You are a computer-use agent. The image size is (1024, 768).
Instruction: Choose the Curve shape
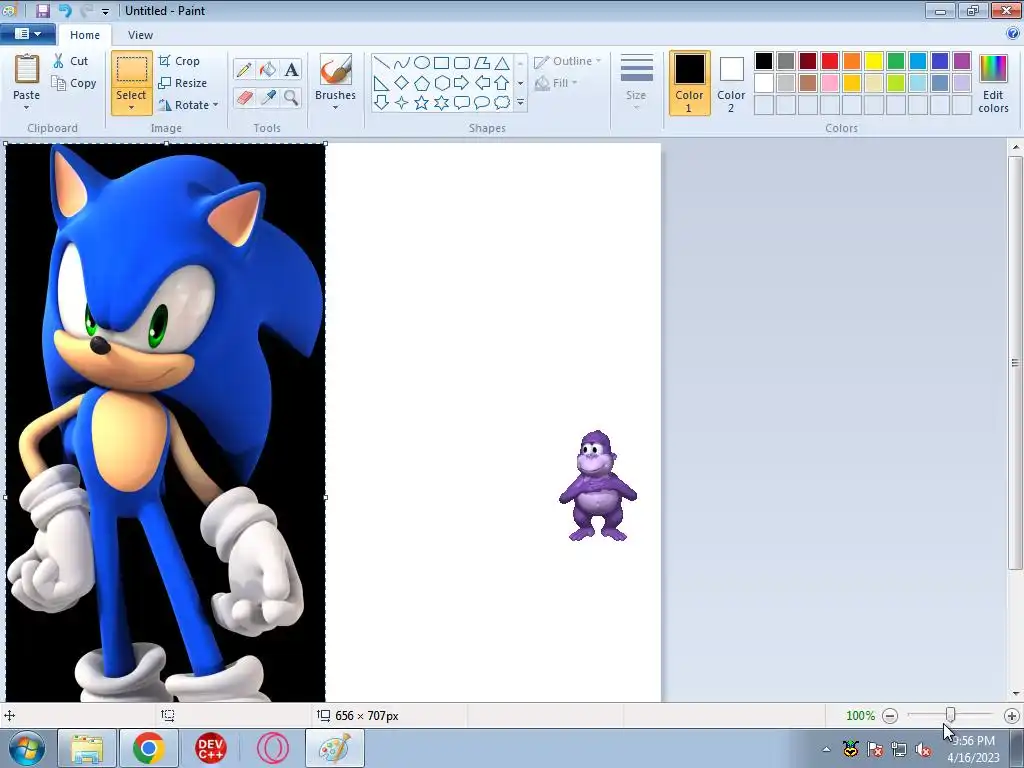[x=402, y=63]
